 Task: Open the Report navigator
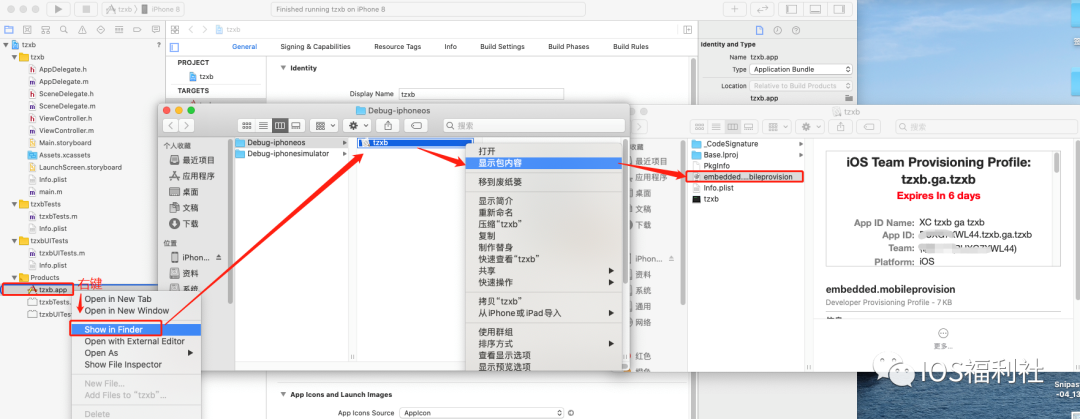156,30
